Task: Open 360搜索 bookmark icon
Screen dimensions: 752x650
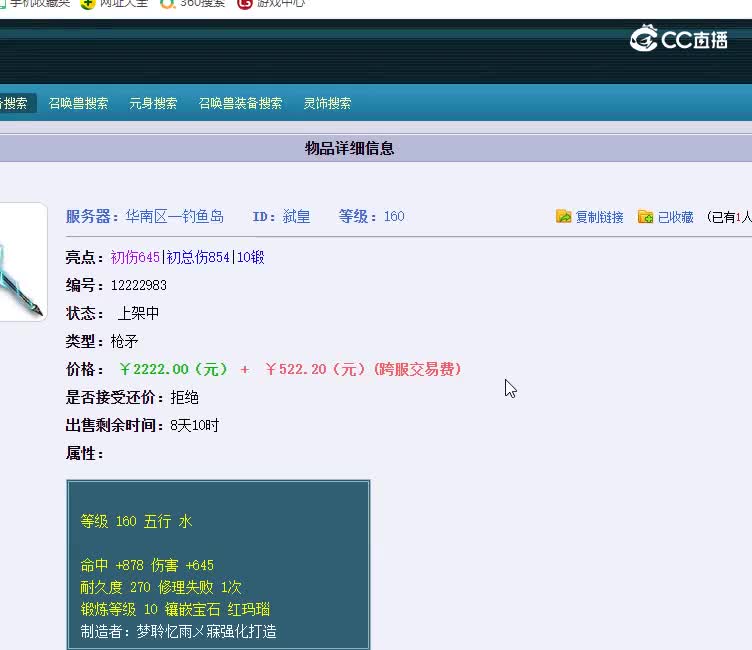Action: click(167, 4)
